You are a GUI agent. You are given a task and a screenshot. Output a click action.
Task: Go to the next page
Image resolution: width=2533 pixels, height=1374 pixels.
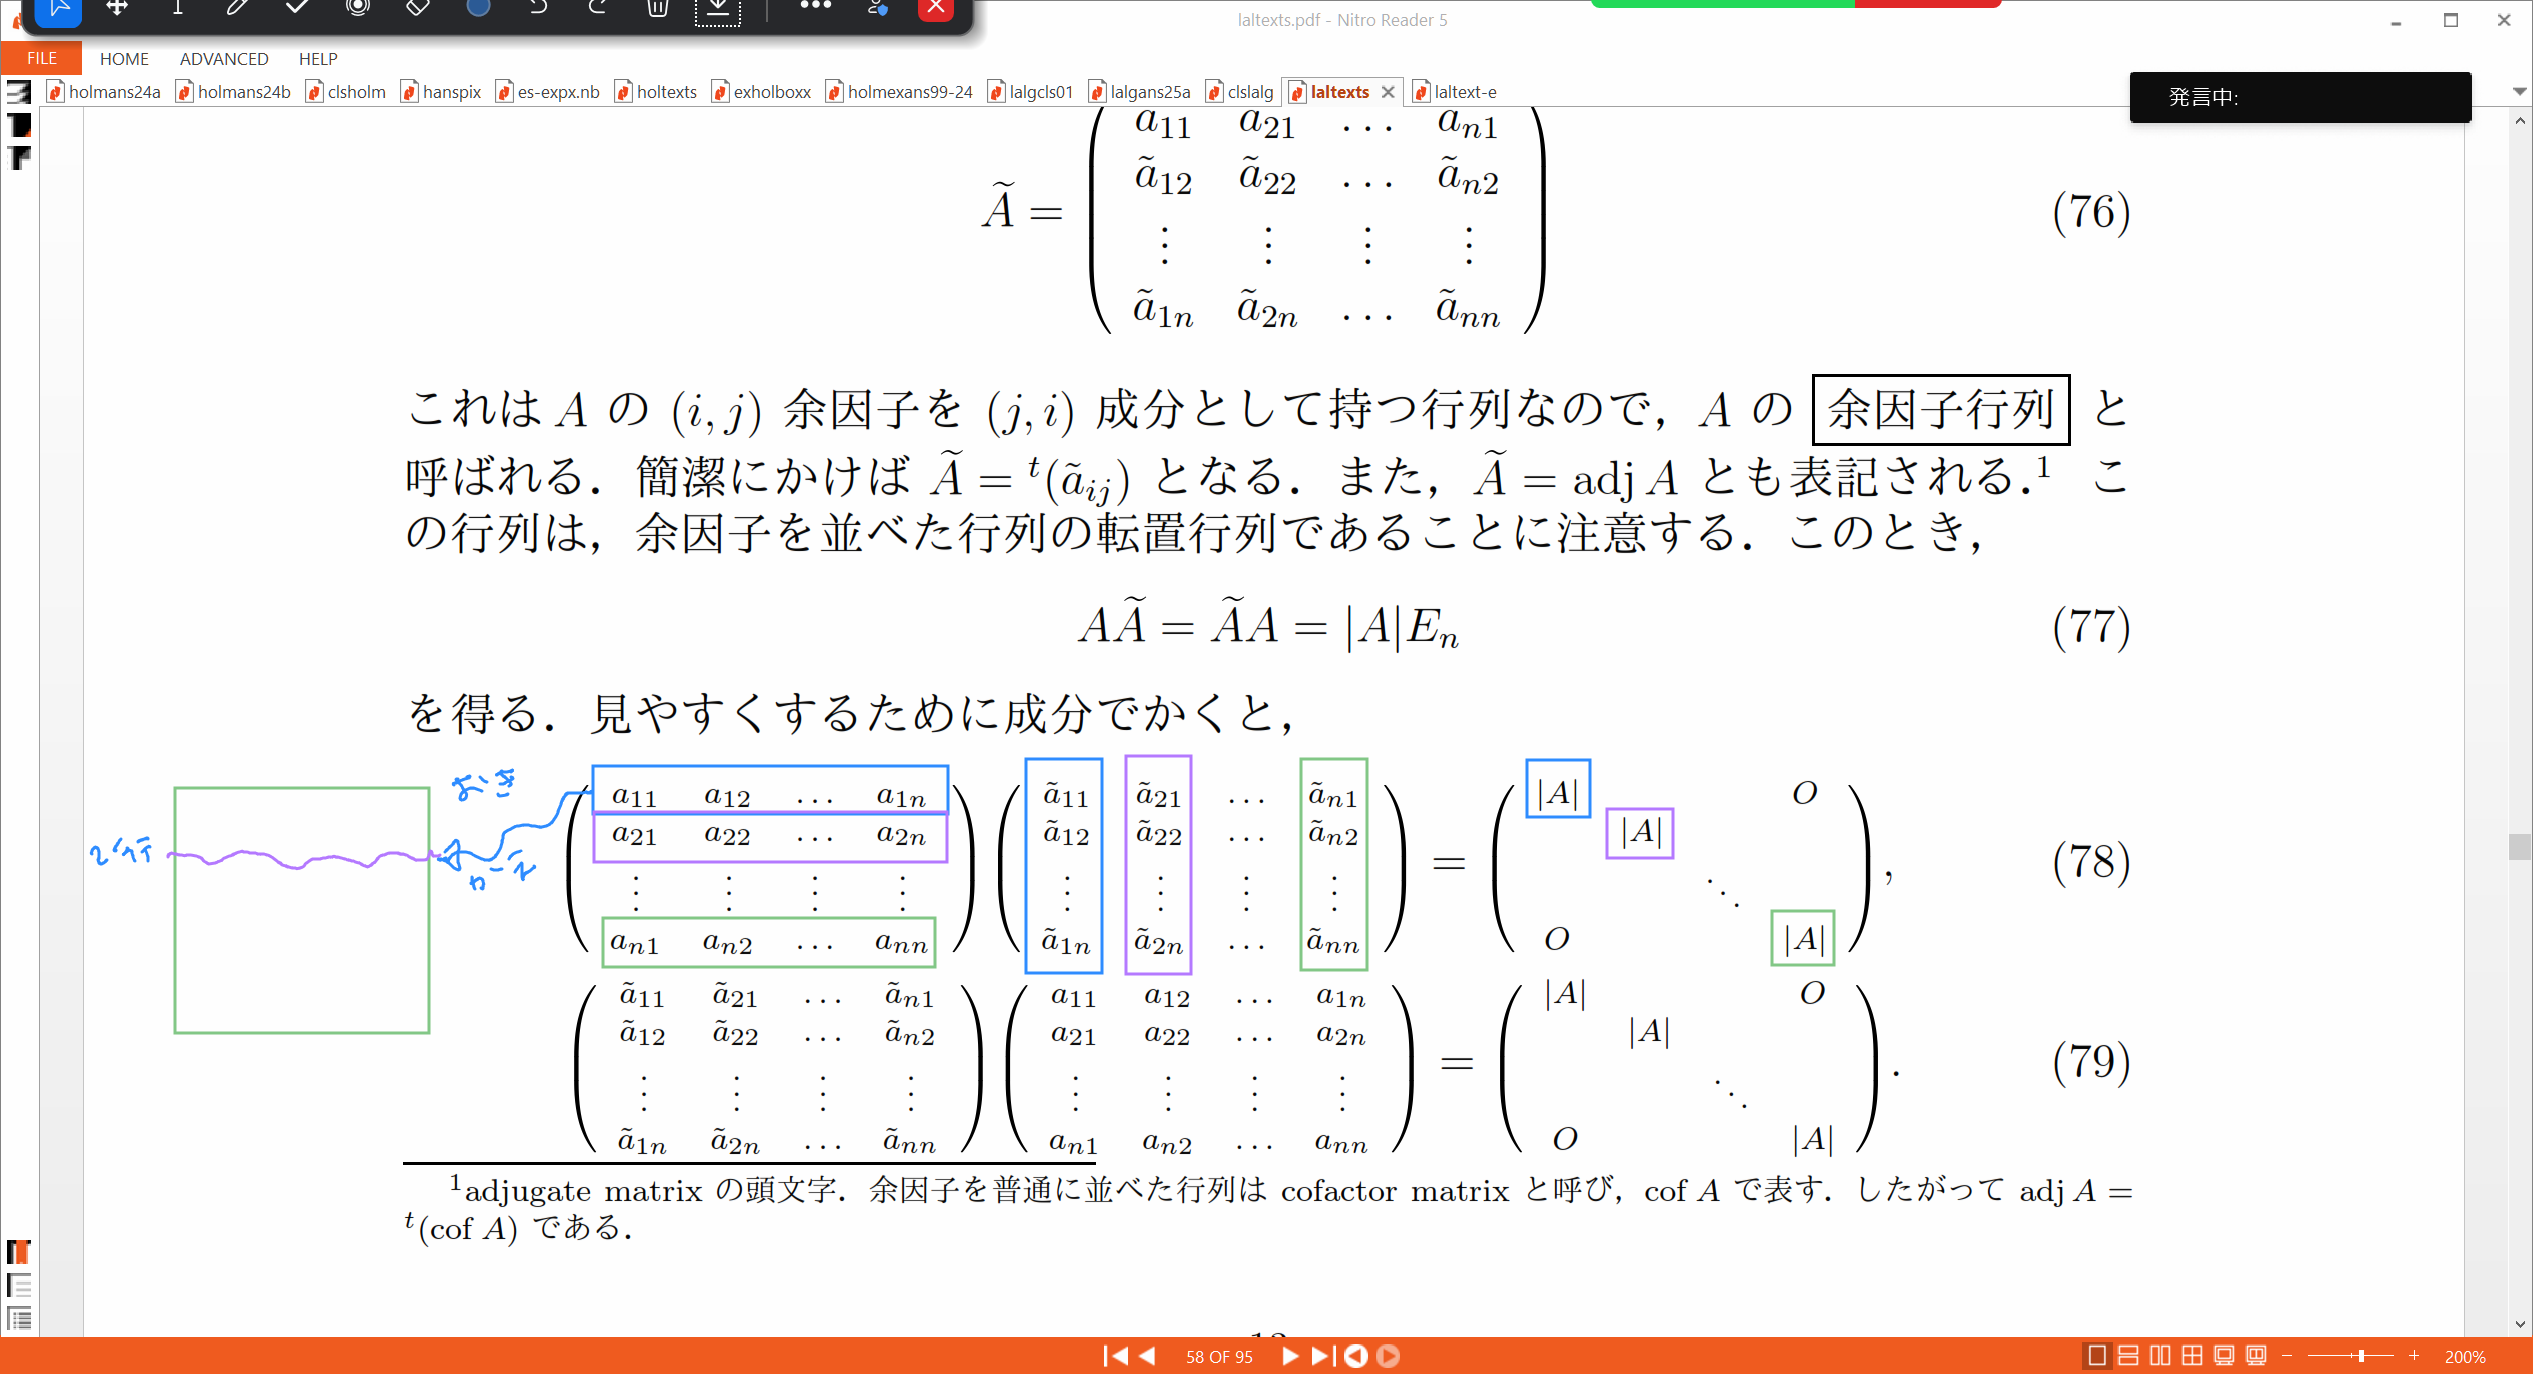tap(1289, 1356)
